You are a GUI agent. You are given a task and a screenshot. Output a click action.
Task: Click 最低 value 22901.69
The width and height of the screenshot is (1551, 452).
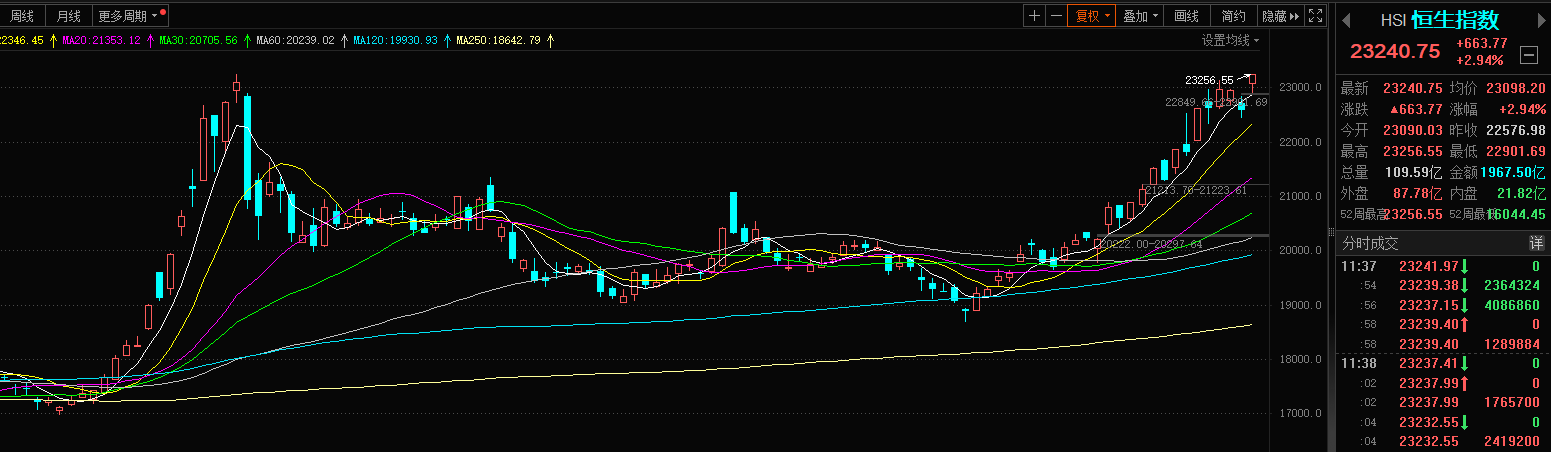point(1516,151)
